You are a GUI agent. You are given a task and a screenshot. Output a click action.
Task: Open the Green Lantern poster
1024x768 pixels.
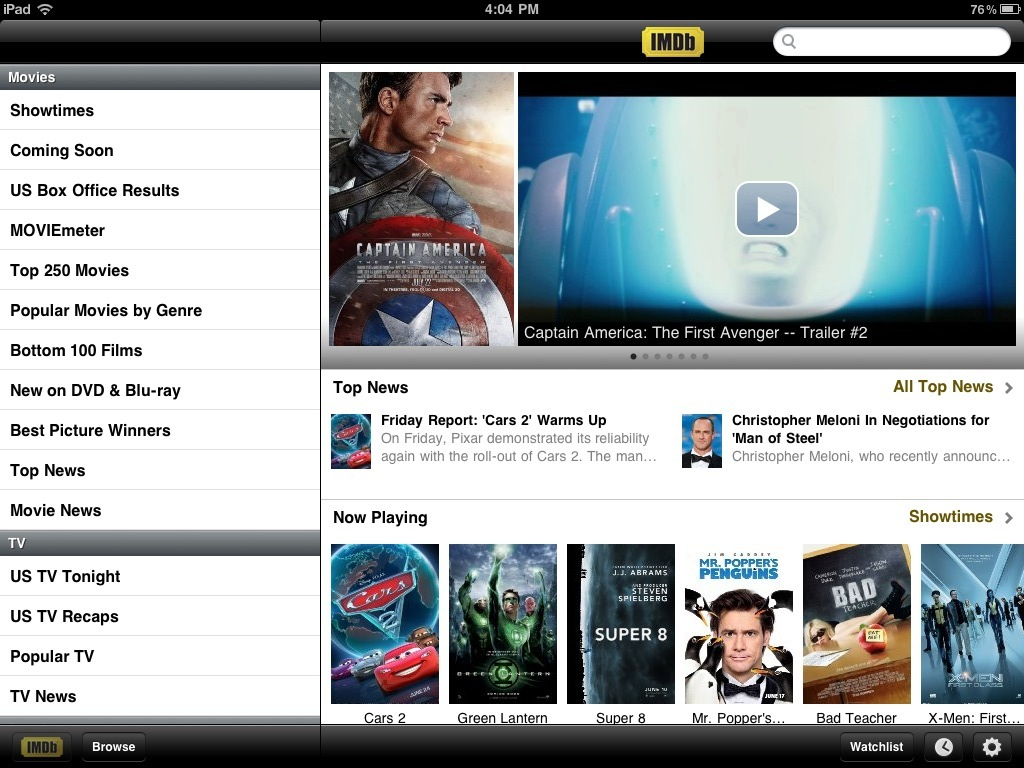503,624
